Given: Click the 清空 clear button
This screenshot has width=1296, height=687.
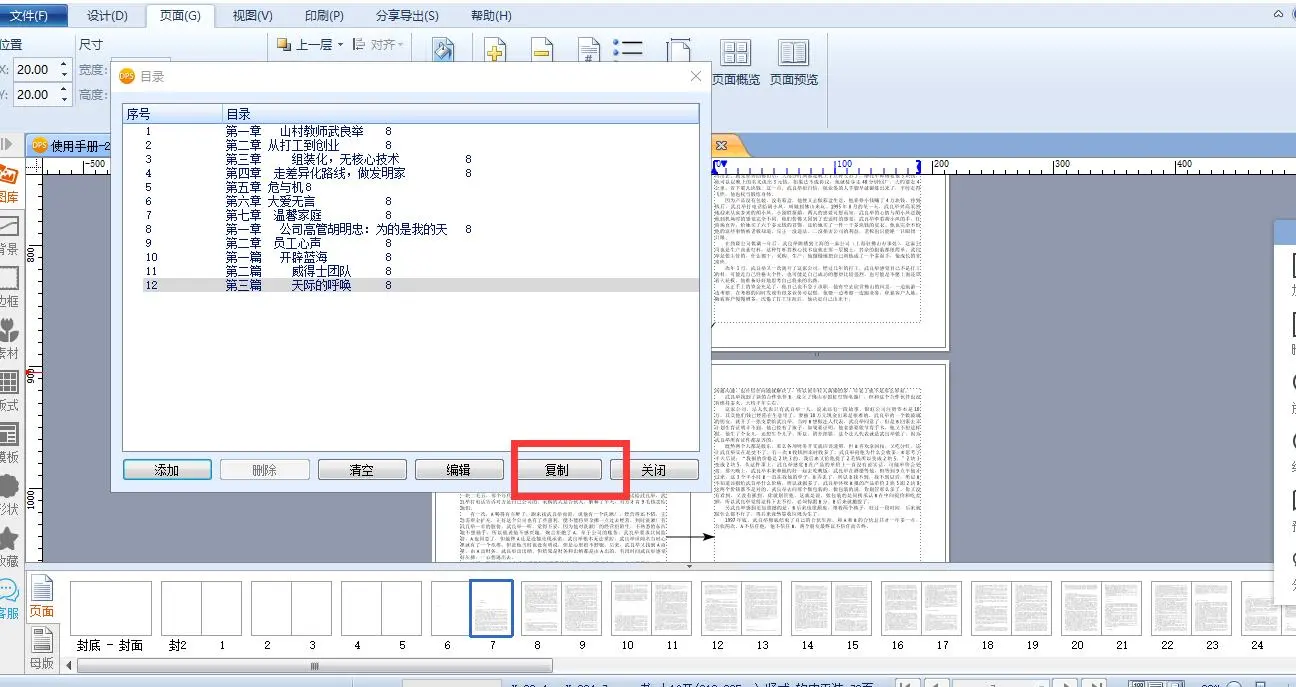Looking at the screenshot, I should pyautogui.click(x=361, y=470).
